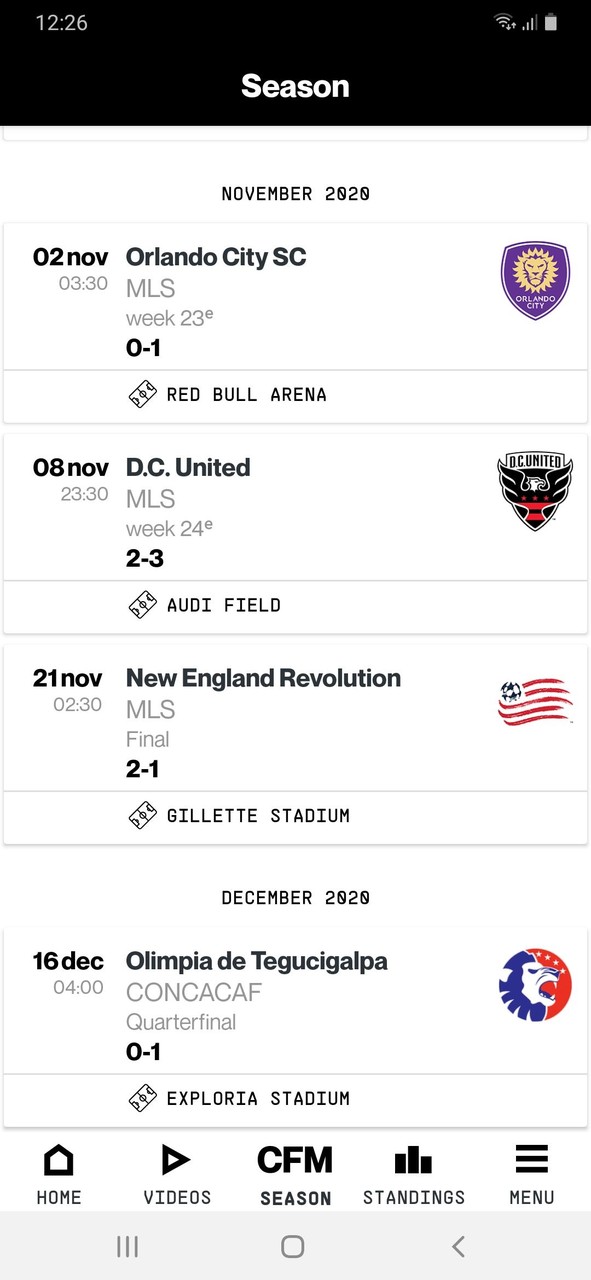Tap the CFM Season icon

295,1170
